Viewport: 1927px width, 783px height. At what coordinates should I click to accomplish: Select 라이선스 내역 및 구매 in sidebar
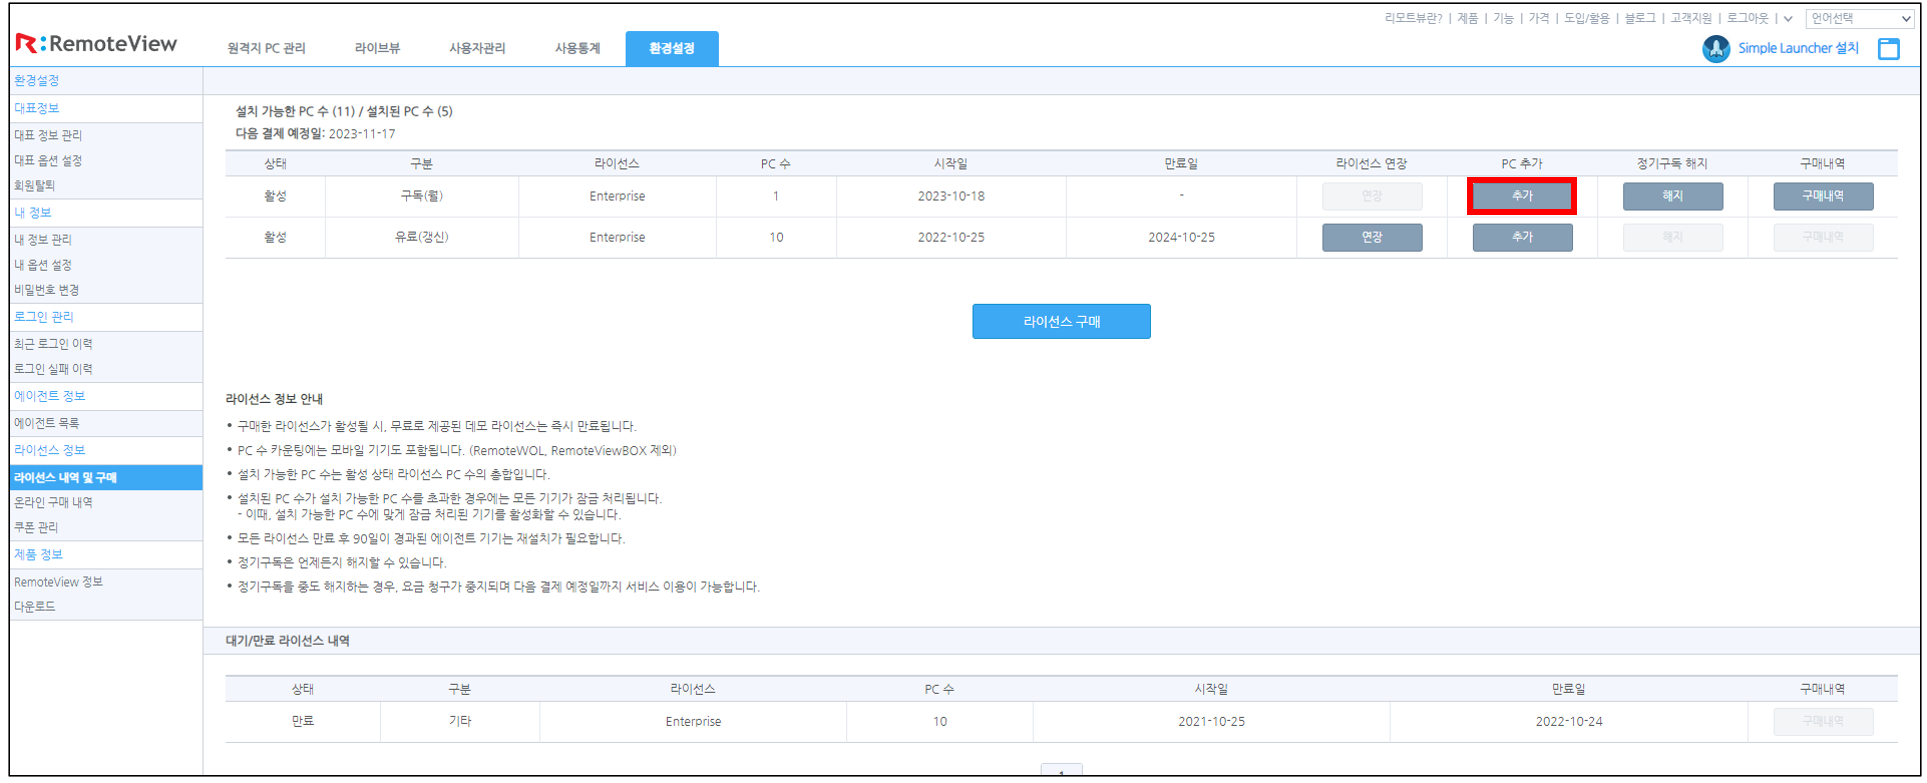click(106, 478)
